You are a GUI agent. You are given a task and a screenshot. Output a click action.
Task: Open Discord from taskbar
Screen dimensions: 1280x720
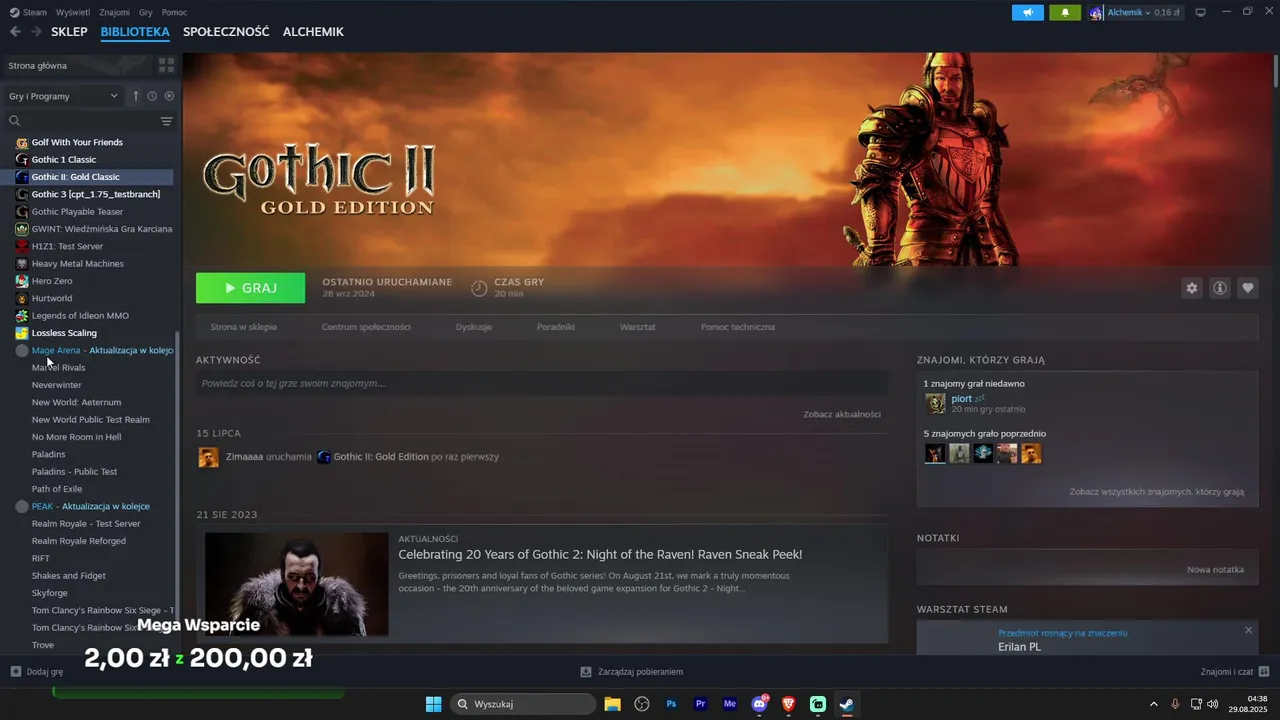point(759,704)
